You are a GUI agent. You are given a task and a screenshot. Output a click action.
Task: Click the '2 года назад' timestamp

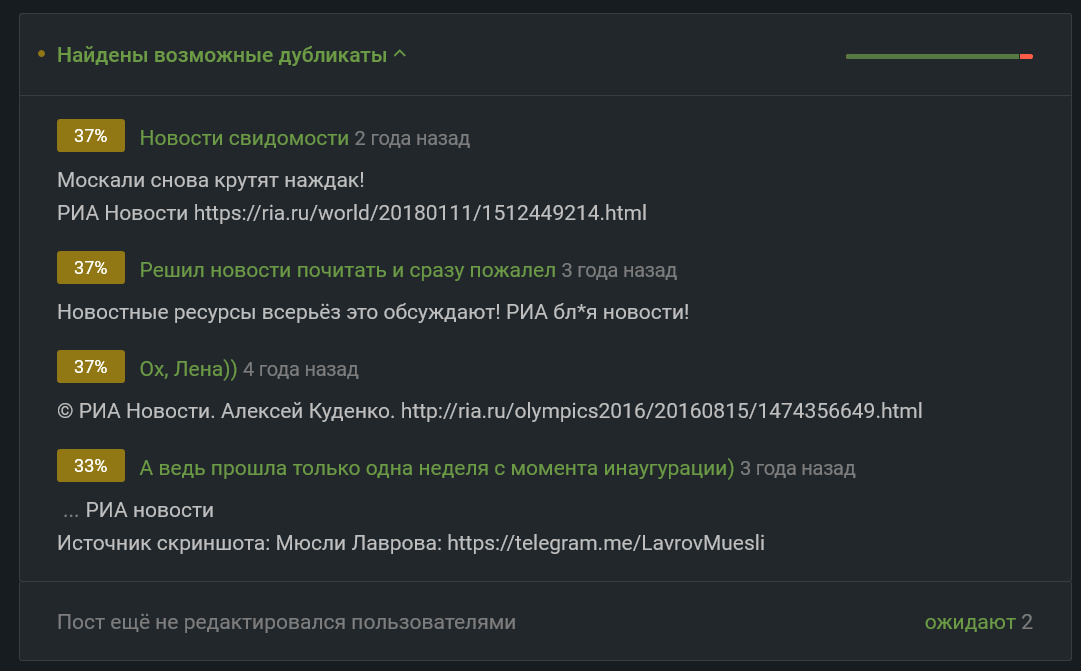412,138
